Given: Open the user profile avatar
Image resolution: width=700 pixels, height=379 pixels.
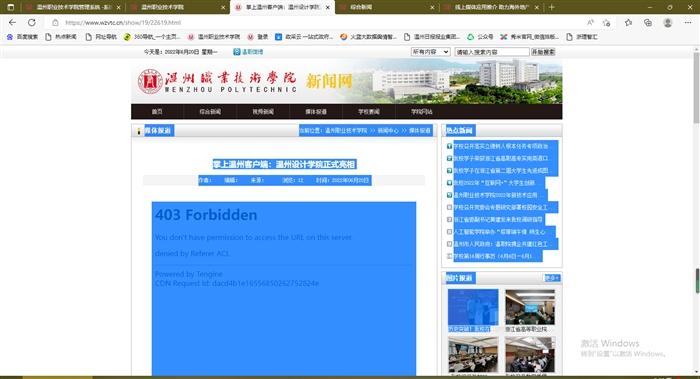Looking at the screenshot, I should coord(668,22).
